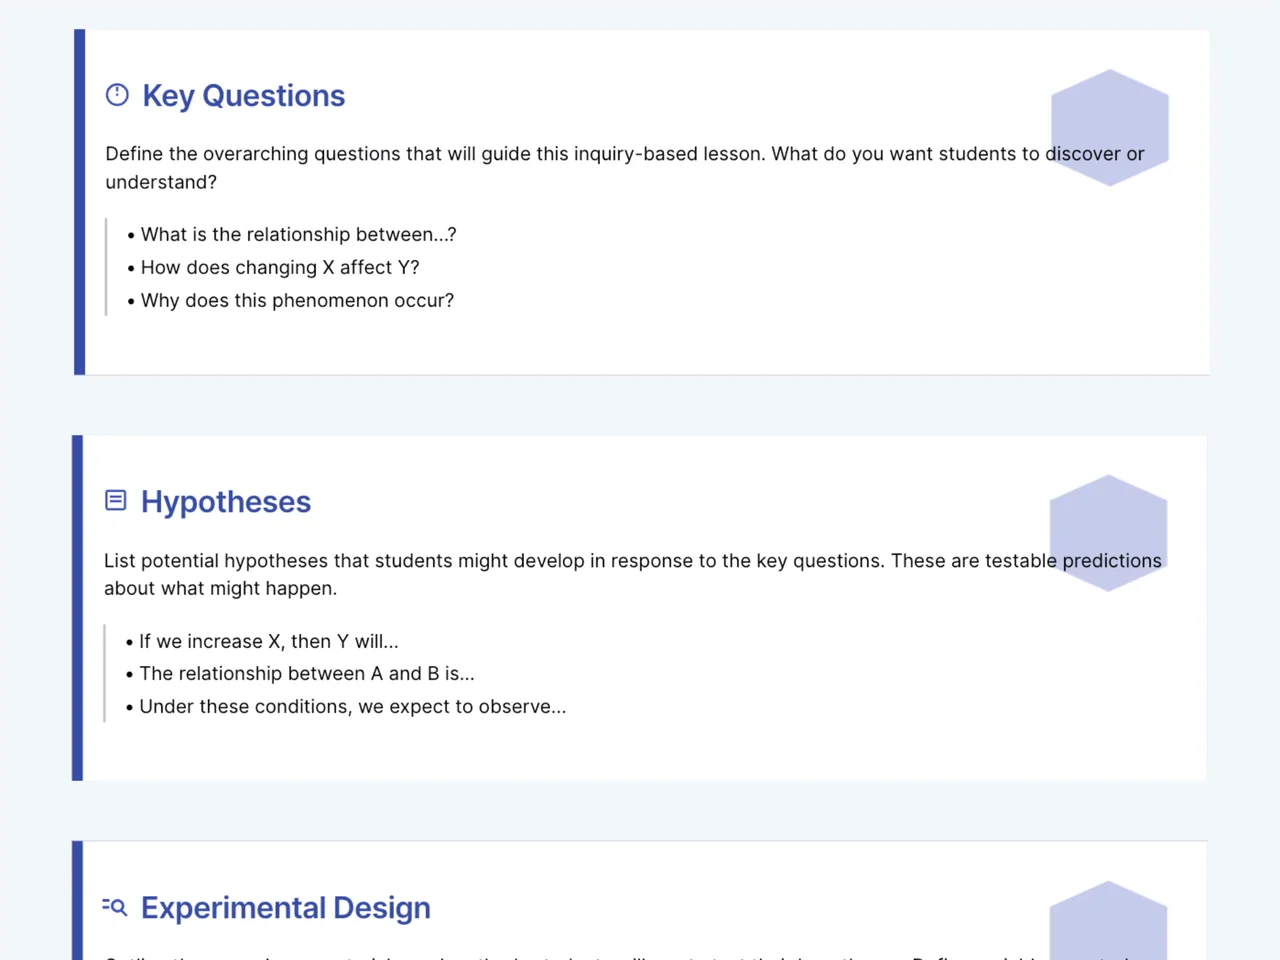Select the Key Questions heading
The height and width of the screenshot is (960, 1280).
(x=244, y=96)
